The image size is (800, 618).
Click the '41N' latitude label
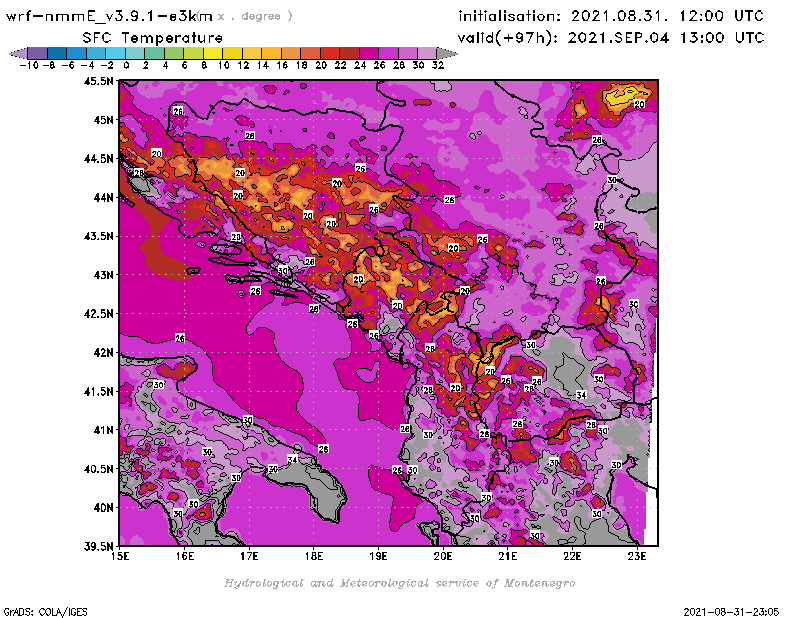pos(103,430)
